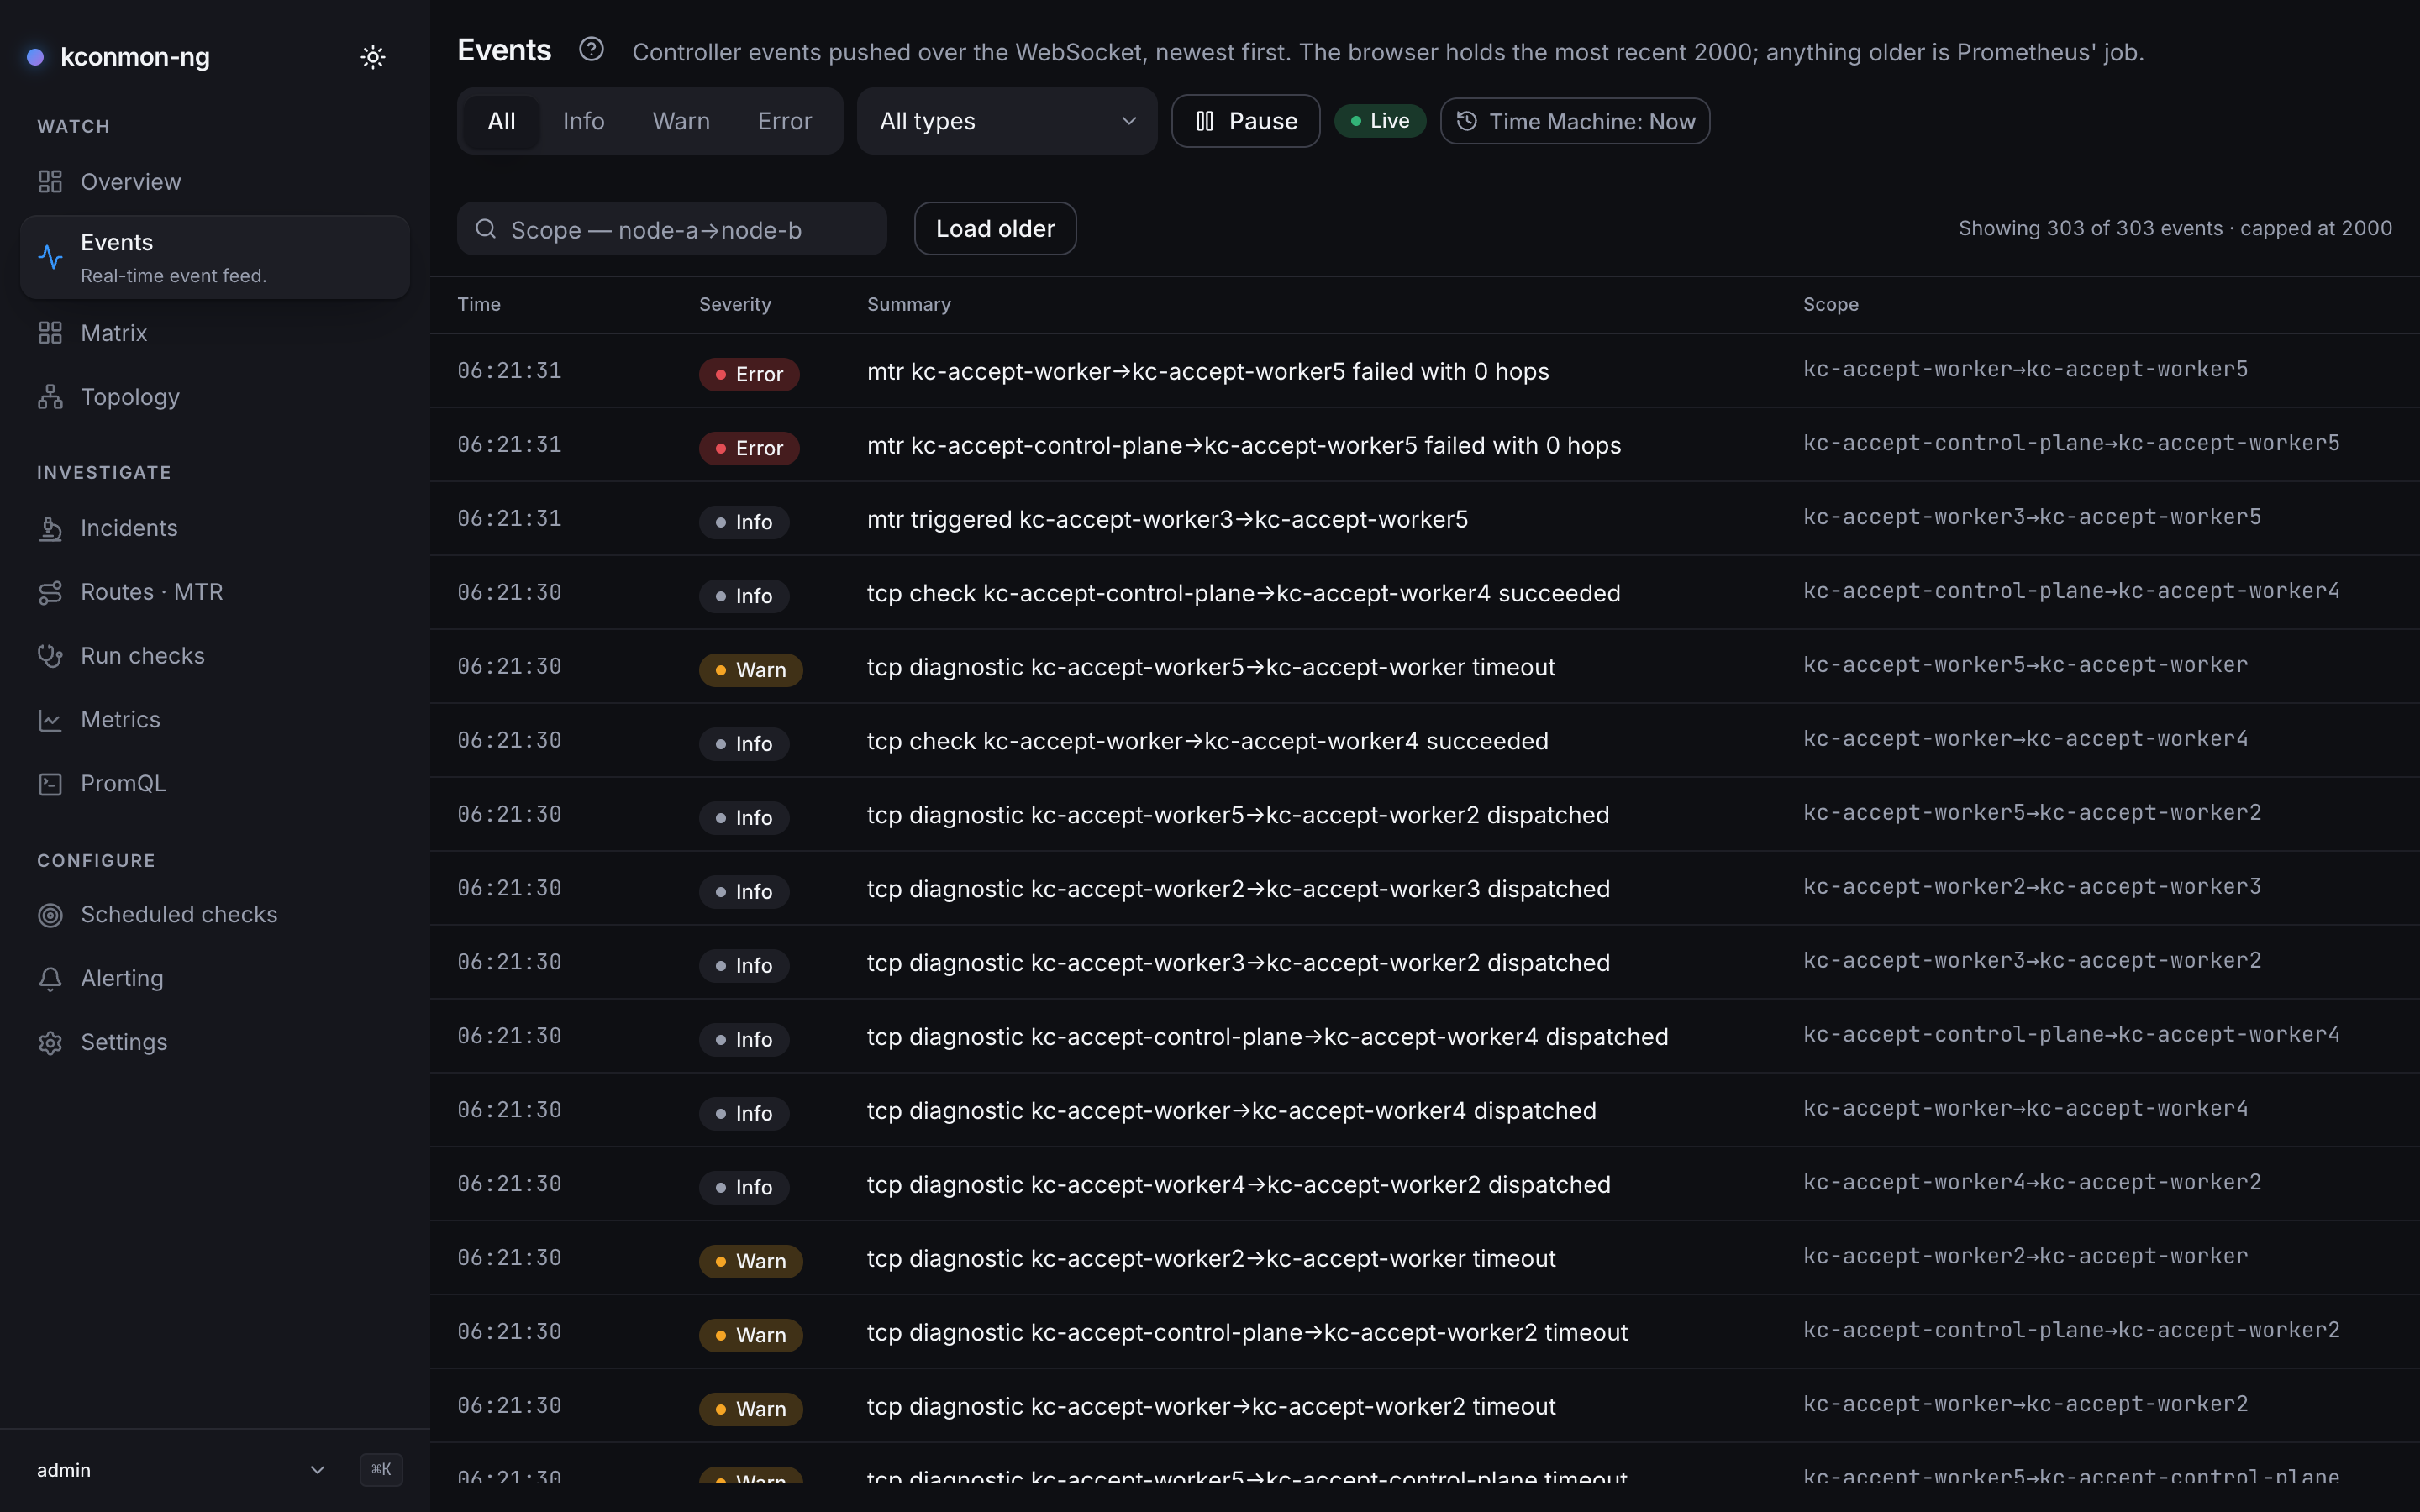This screenshot has width=2420, height=1512.
Task: Click Warn badge on worker5→kc-accept-worker timeout row
Action: pyautogui.click(x=750, y=669)
